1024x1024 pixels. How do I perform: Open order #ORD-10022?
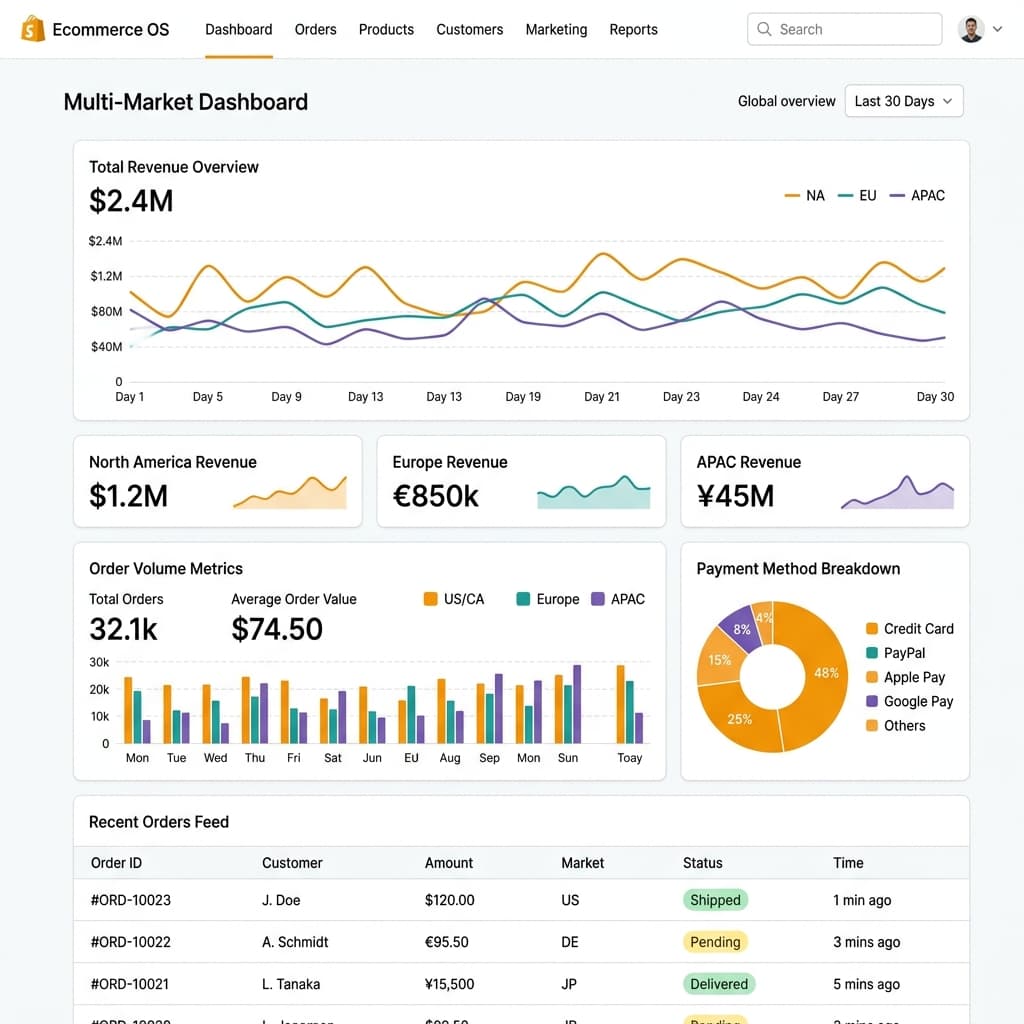pyautogui.click(x=131, y=942)
